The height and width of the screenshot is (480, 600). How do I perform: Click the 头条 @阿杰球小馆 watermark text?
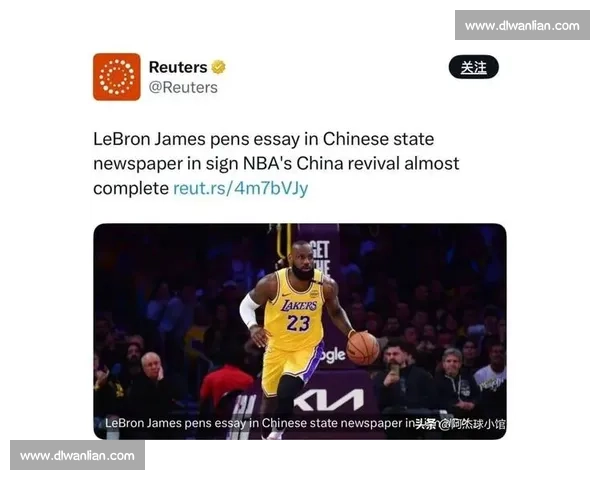[x=461, y=424]
